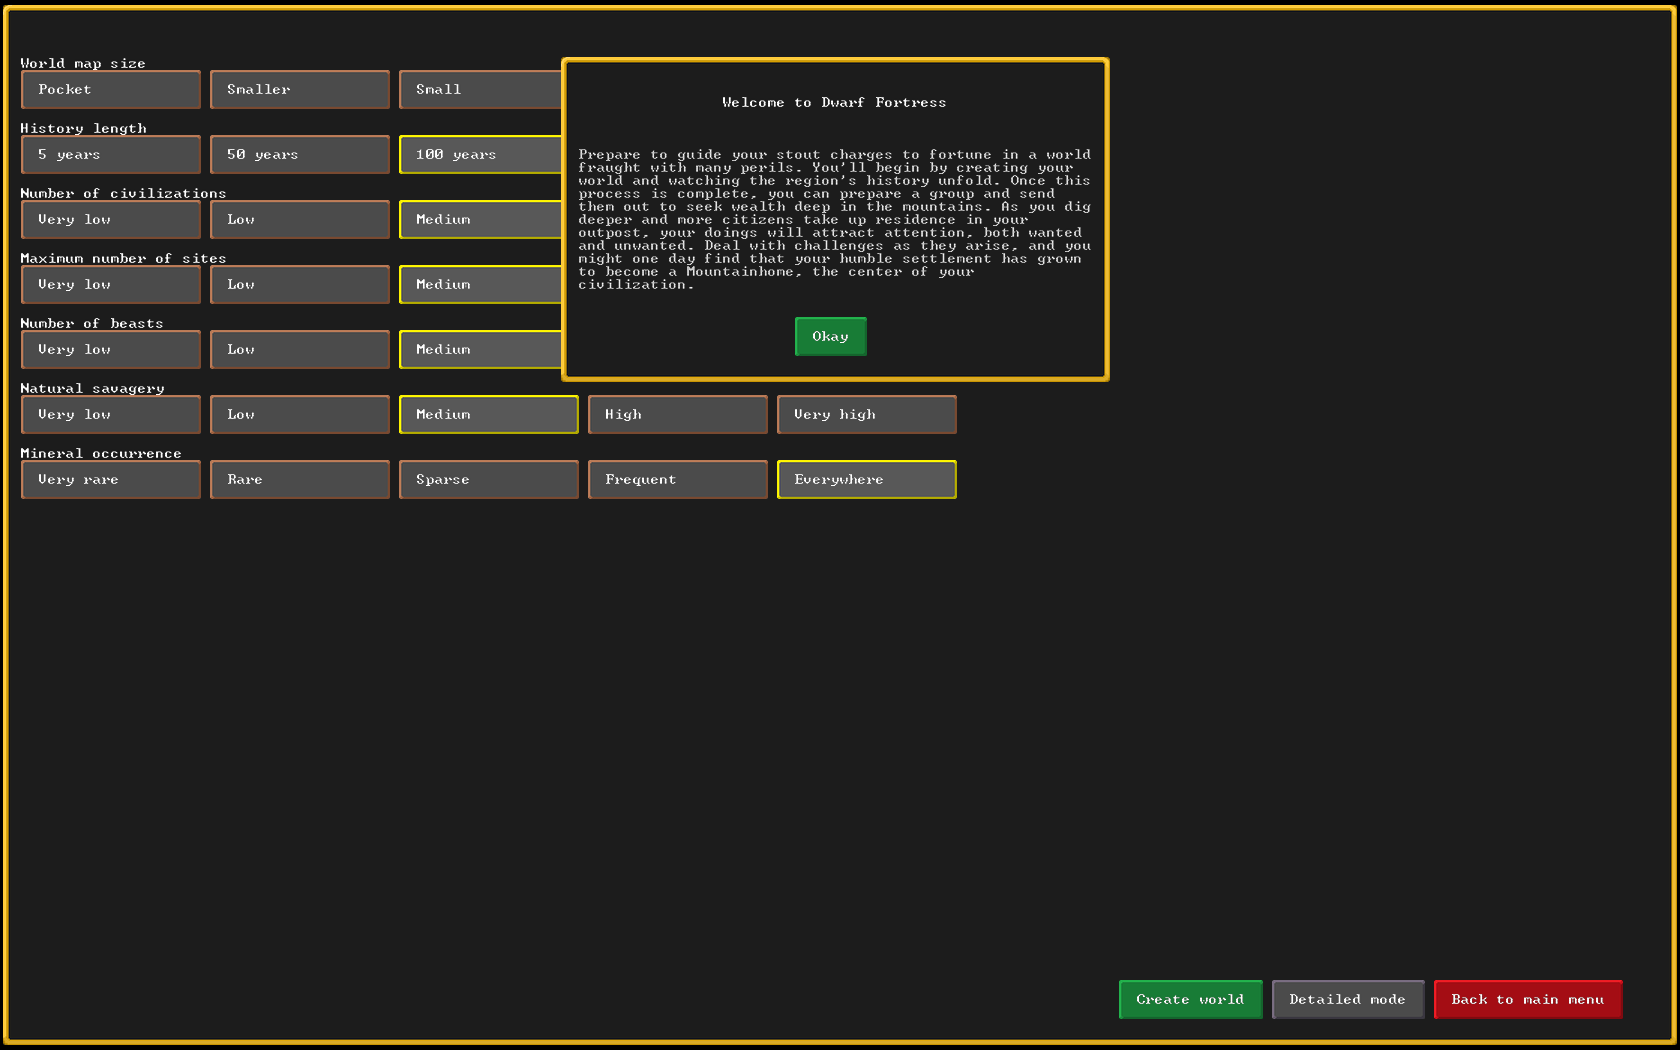Set history length to 50 years

point(300,155)
